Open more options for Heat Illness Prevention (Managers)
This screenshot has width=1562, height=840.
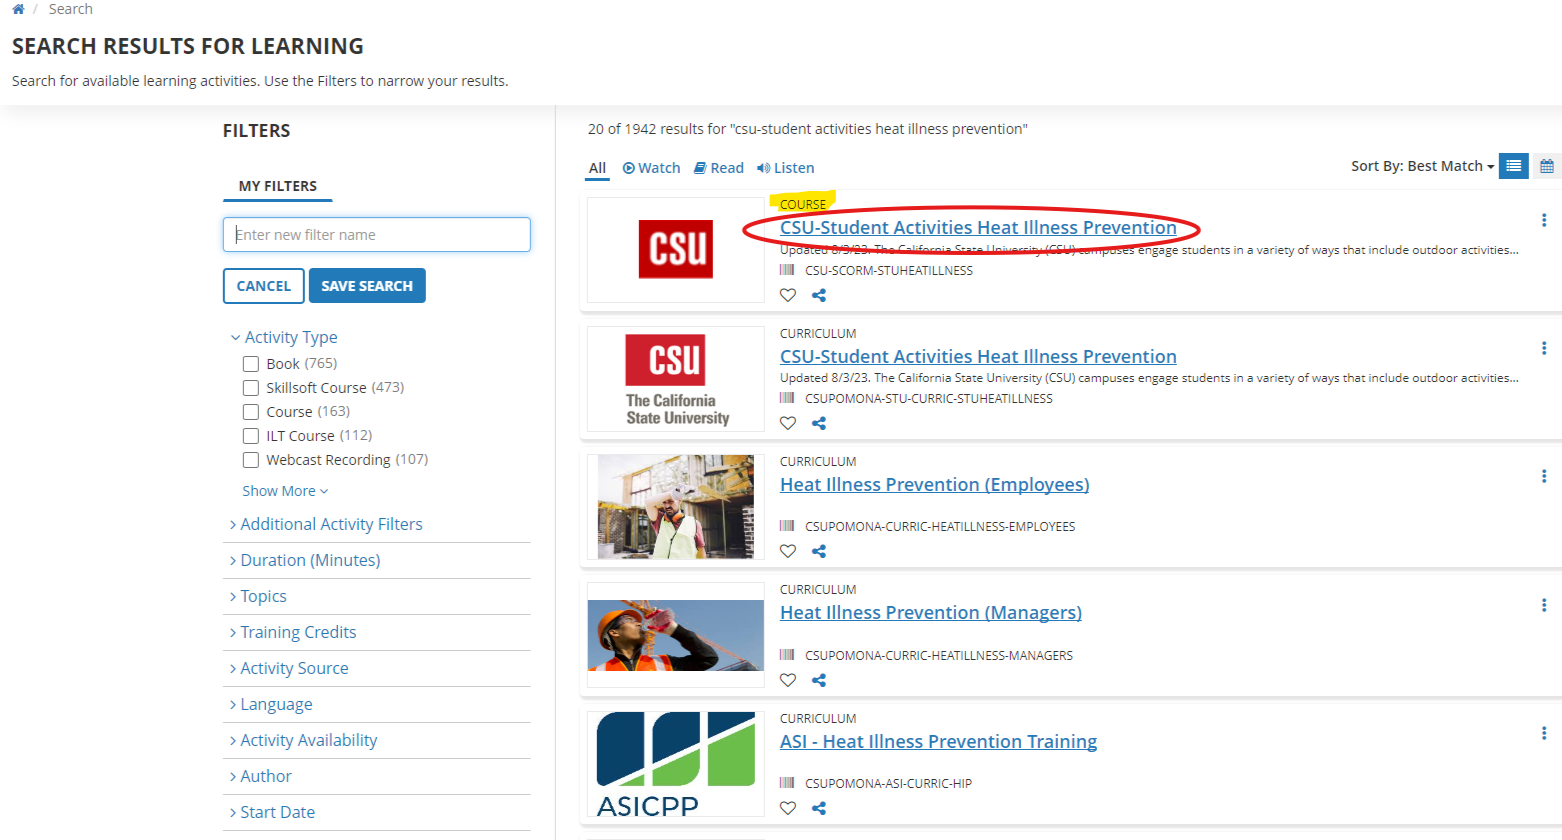[1544, 605]
